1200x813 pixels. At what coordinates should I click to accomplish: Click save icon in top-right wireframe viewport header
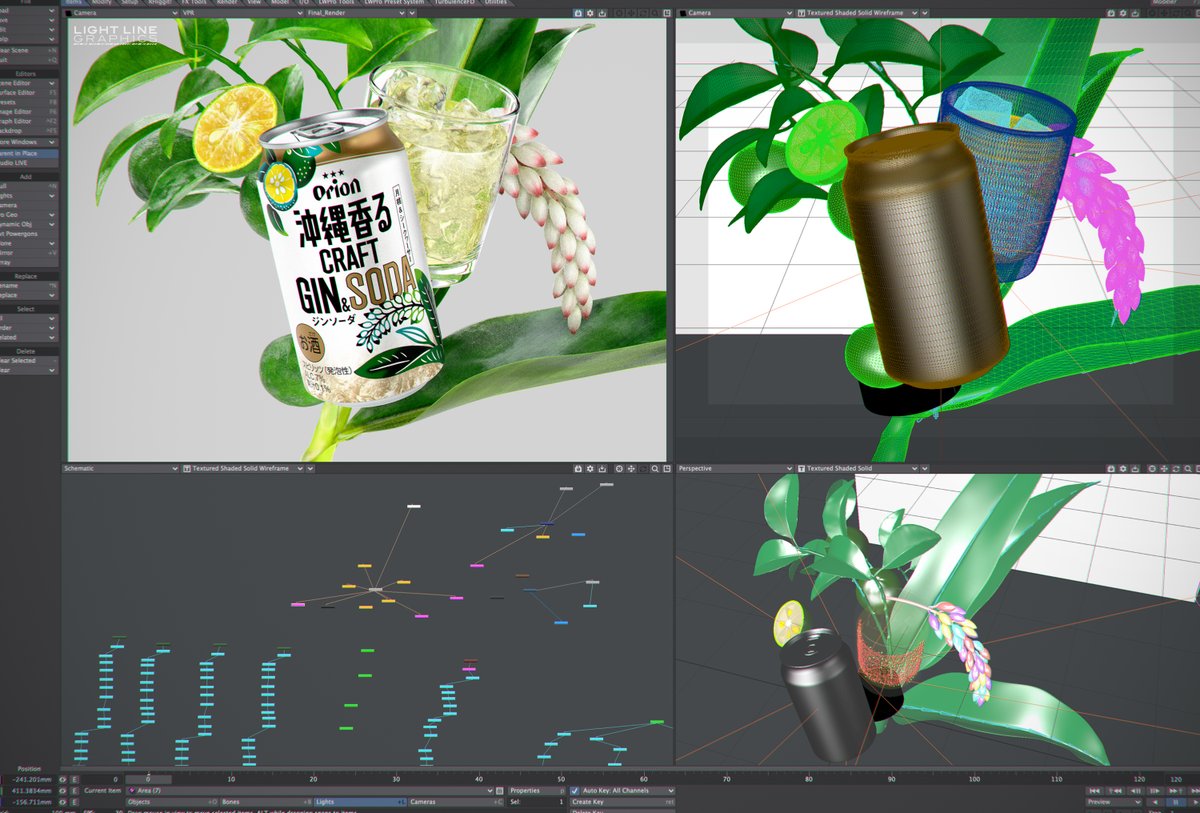click(1135, 12)
